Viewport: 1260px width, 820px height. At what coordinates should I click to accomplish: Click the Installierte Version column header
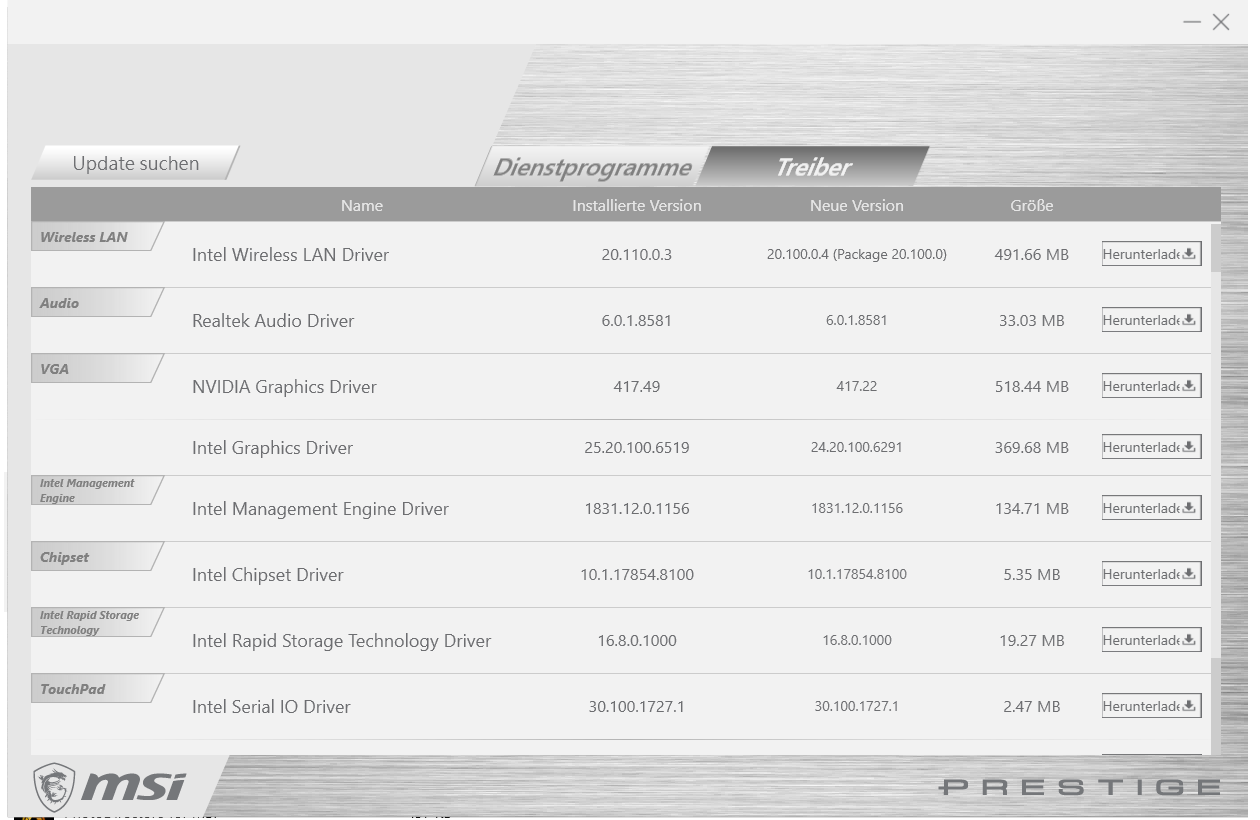tap(636, 206)
